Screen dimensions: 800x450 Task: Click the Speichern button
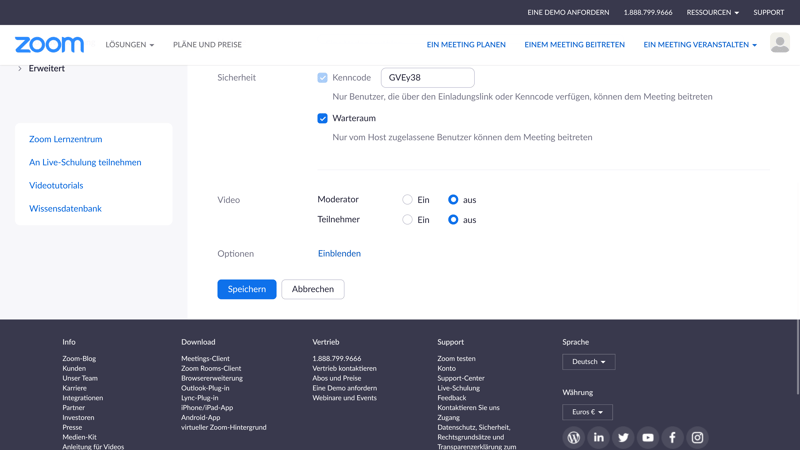[246, 289]
